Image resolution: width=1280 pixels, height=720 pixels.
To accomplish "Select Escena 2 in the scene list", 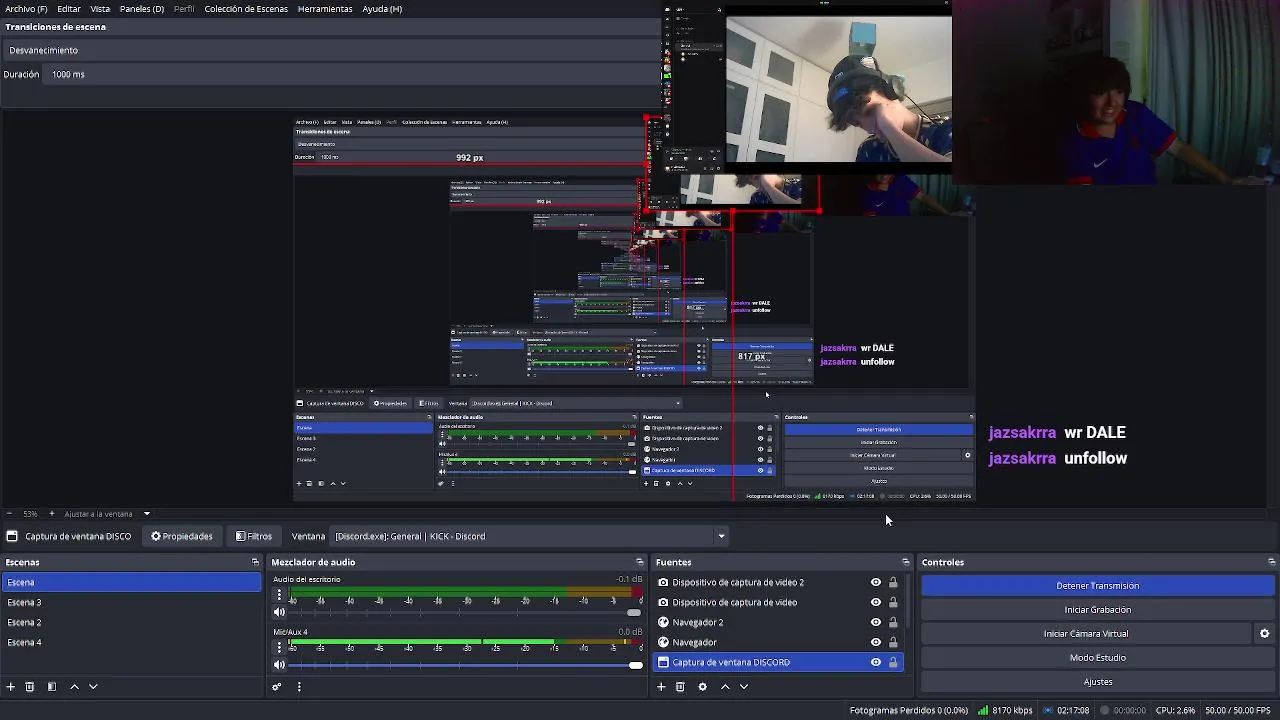I will click(131, 622).
